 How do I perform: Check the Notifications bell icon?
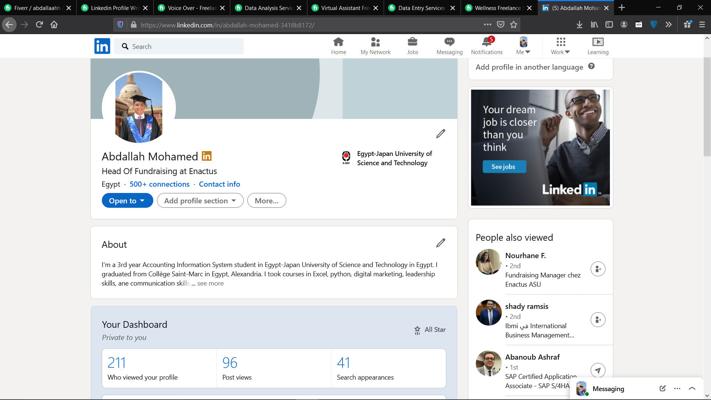(487, 45)
